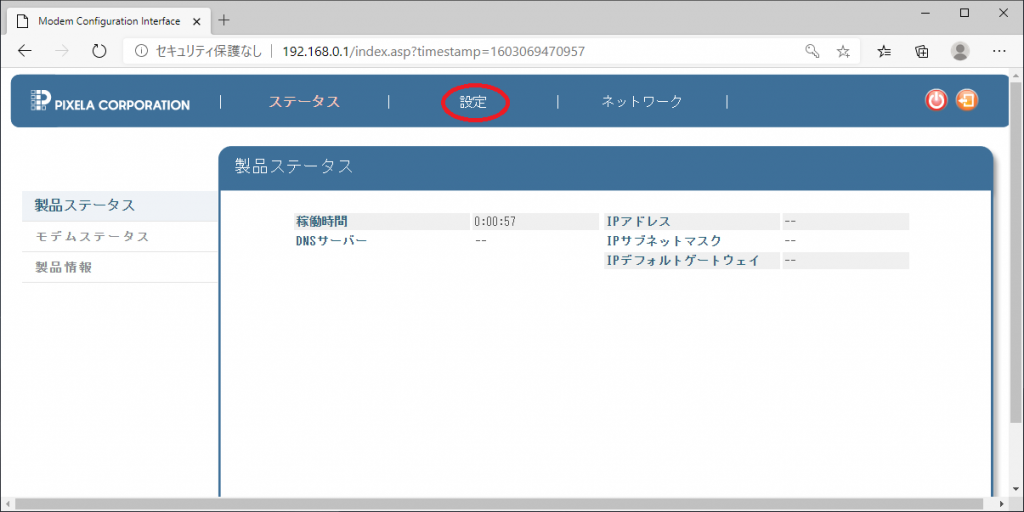The image size is (1024, 512).
Task: Open the browser profile avatar
Action: click(x=960, y=51)
